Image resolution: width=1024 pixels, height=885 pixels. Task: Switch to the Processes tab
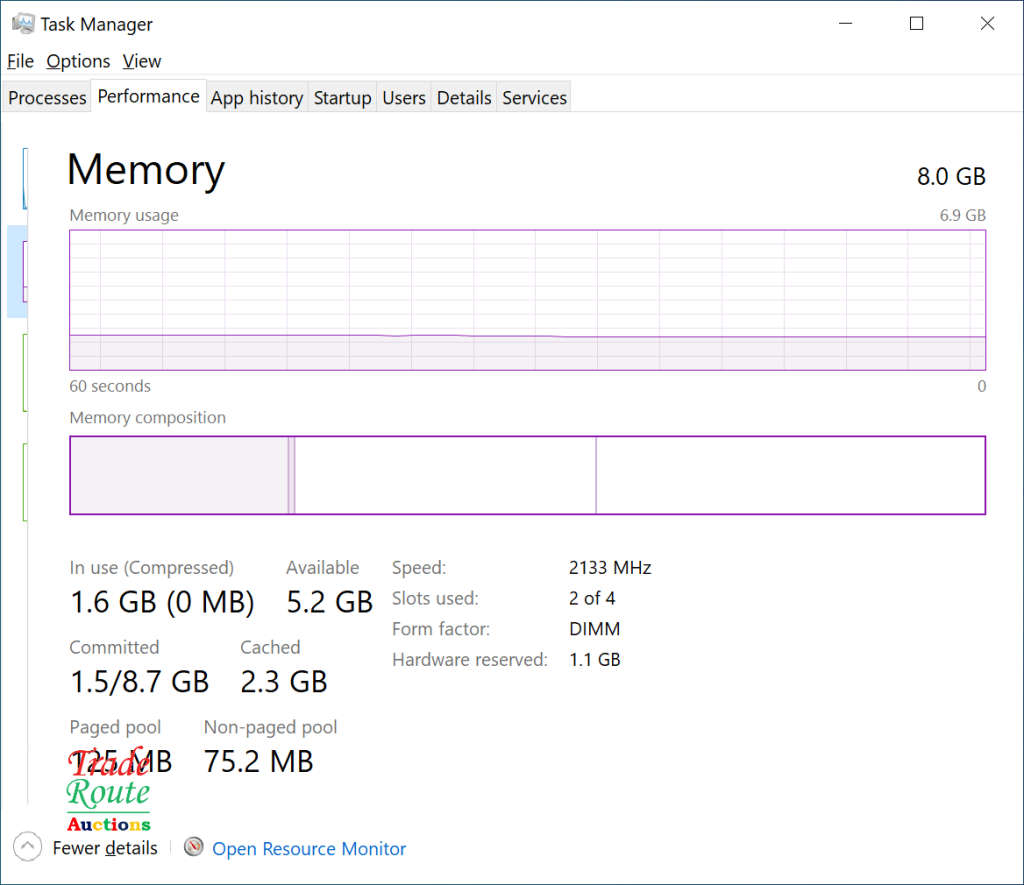pyautogui.click(x=47, y=98)
